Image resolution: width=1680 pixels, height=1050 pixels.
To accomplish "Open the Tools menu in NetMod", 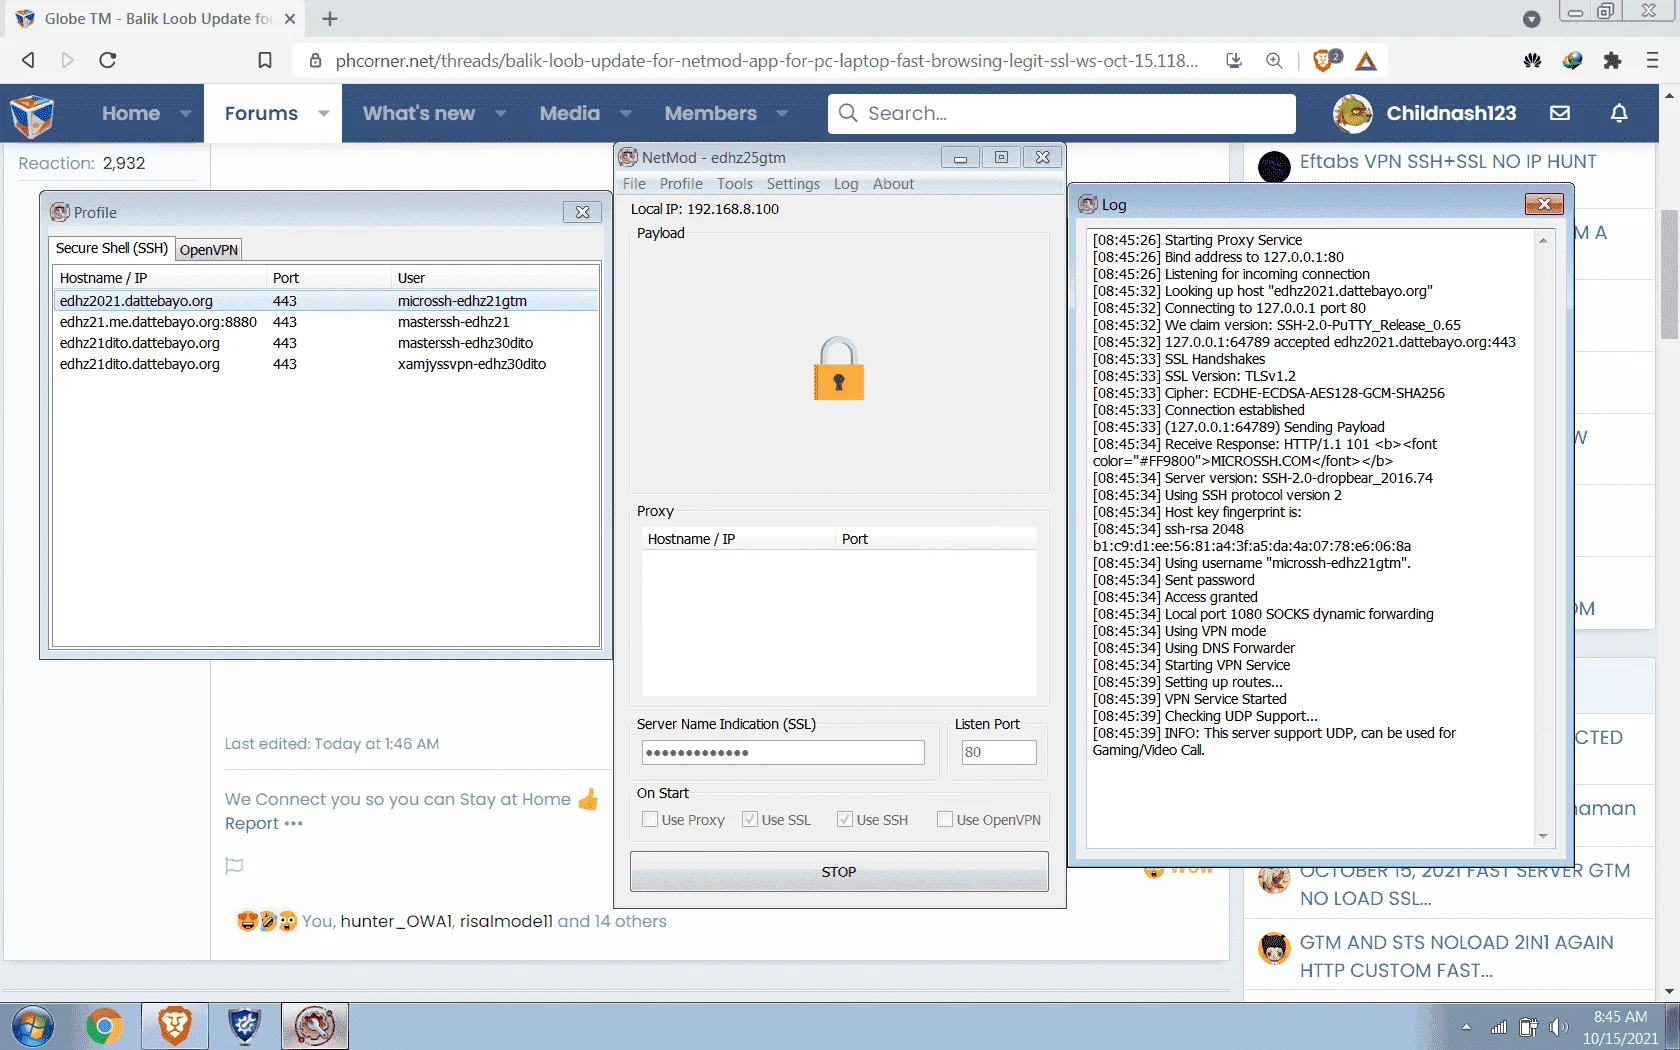I will (x=734, y=184).
